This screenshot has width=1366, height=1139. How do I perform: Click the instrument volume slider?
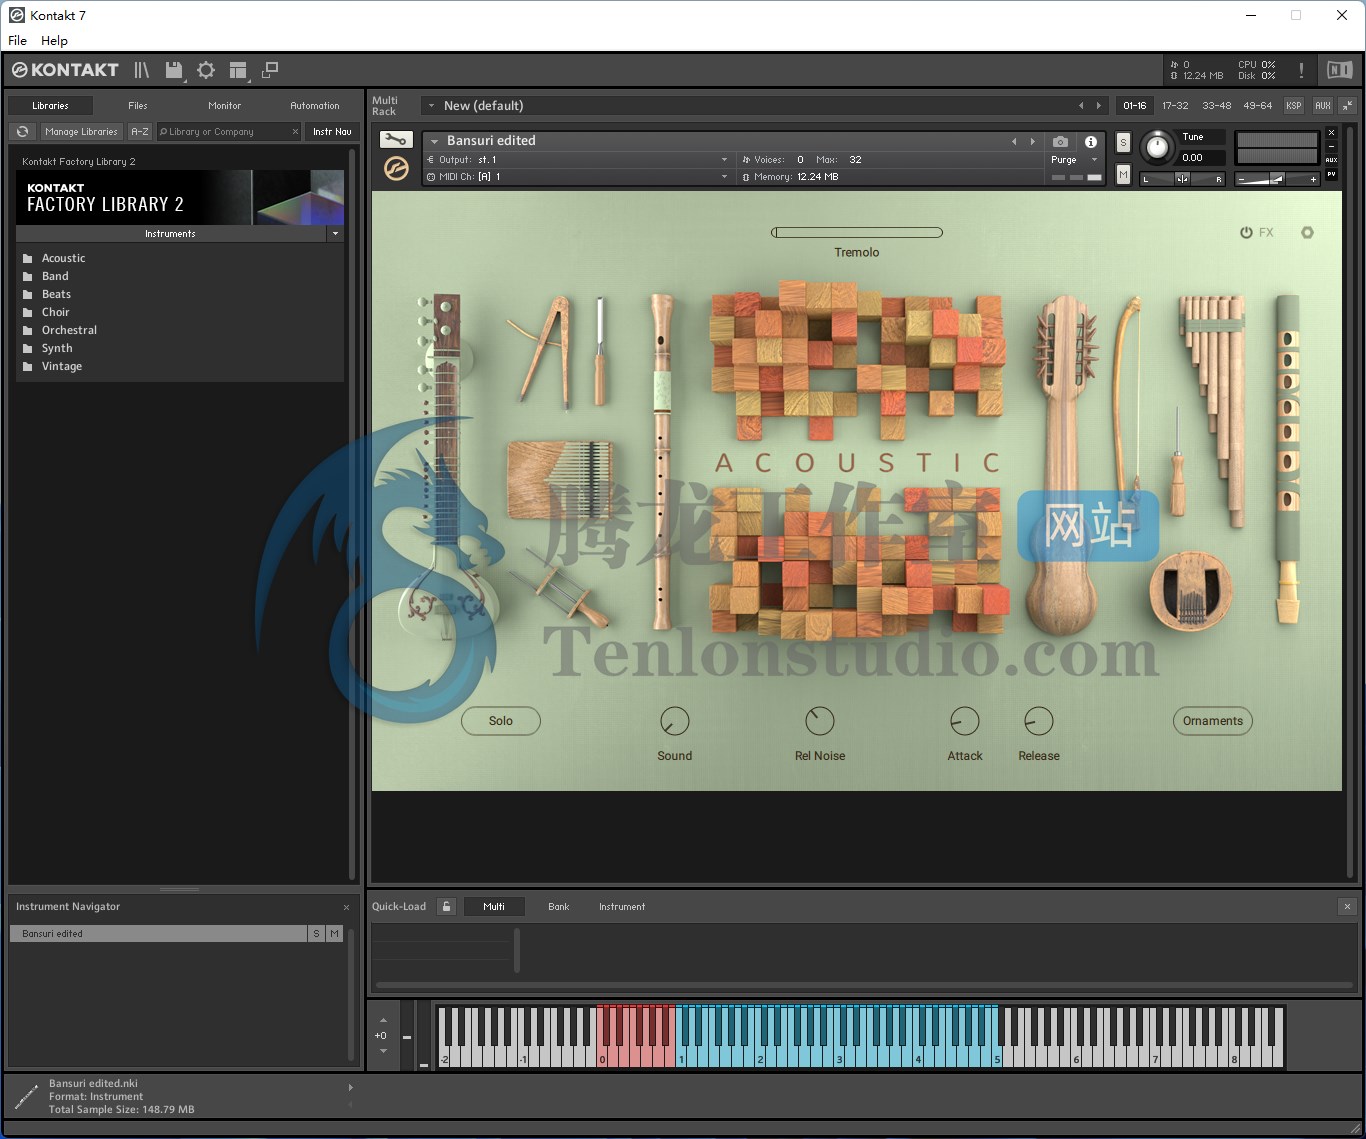[1277, 179]
